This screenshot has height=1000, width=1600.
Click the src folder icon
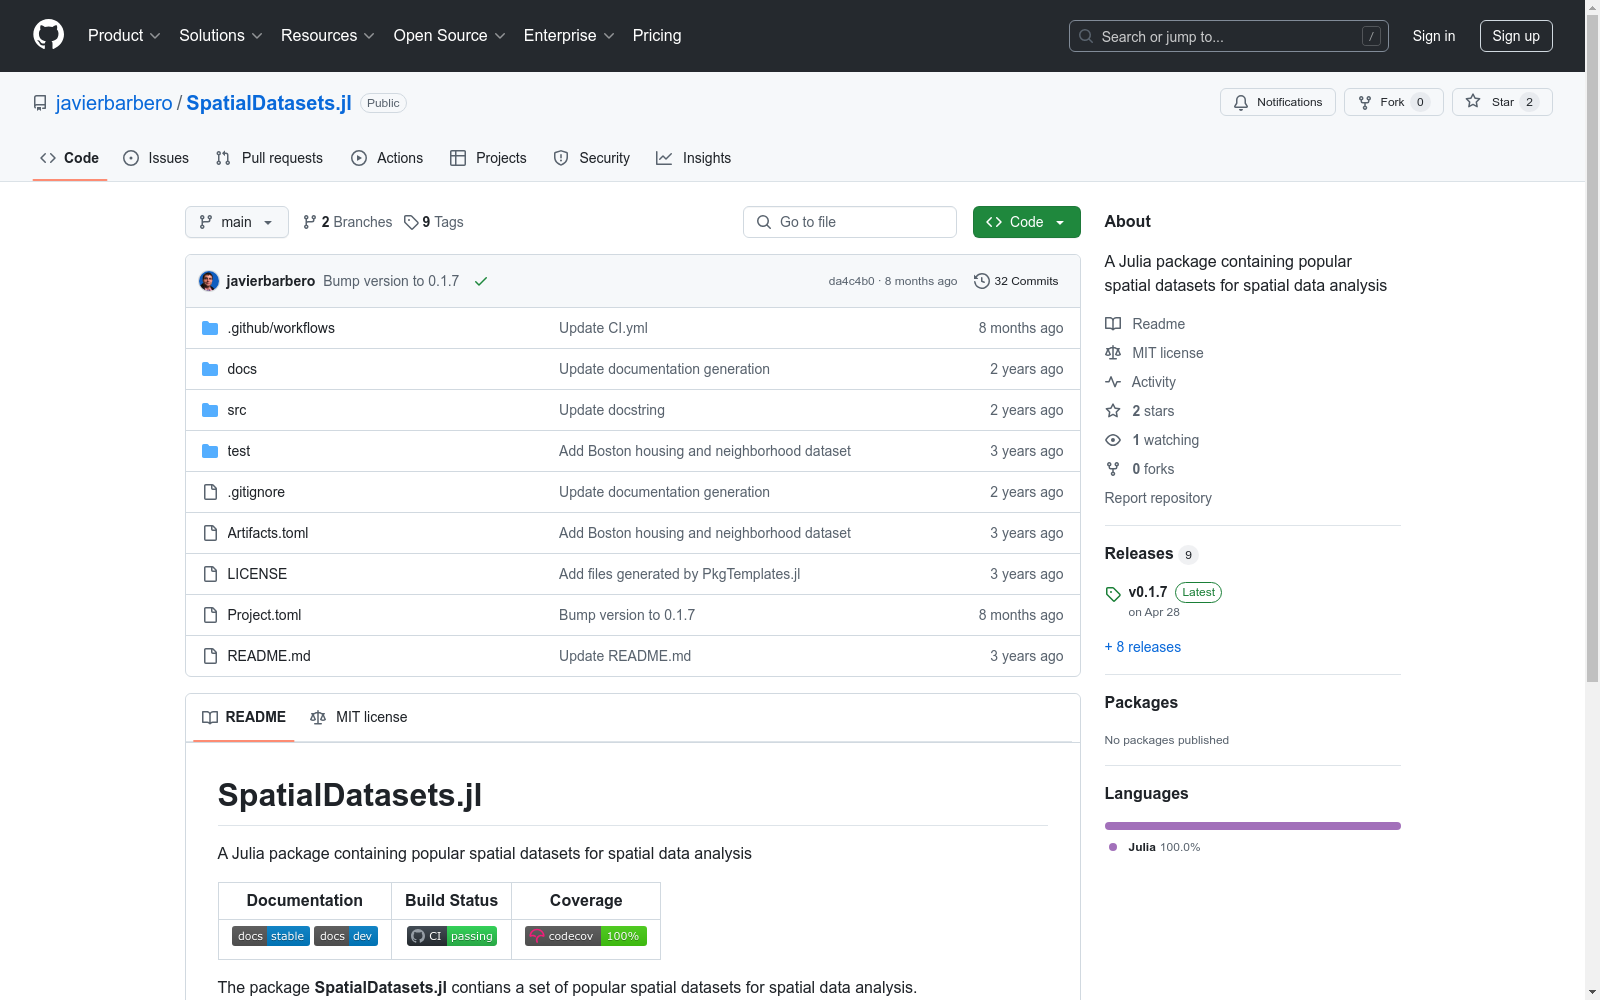tap(210, 410)
